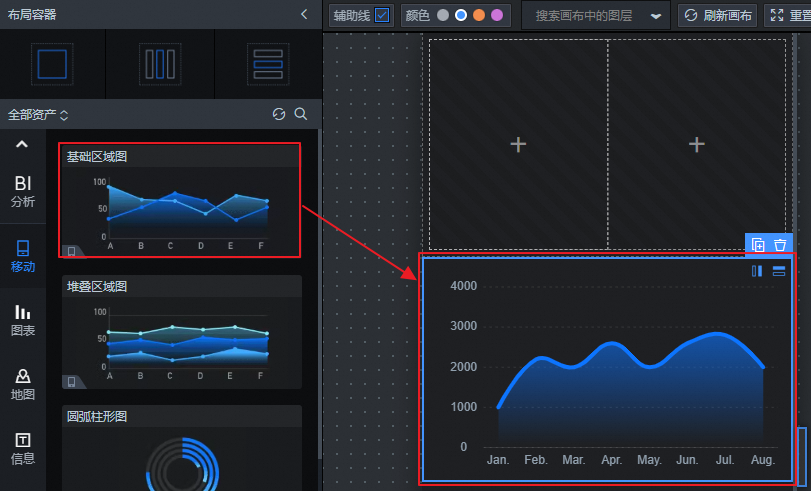The height and width of the screenshot is (491, 811).
Task: Switch to the 信息 category tab
Action: (23, 448)
